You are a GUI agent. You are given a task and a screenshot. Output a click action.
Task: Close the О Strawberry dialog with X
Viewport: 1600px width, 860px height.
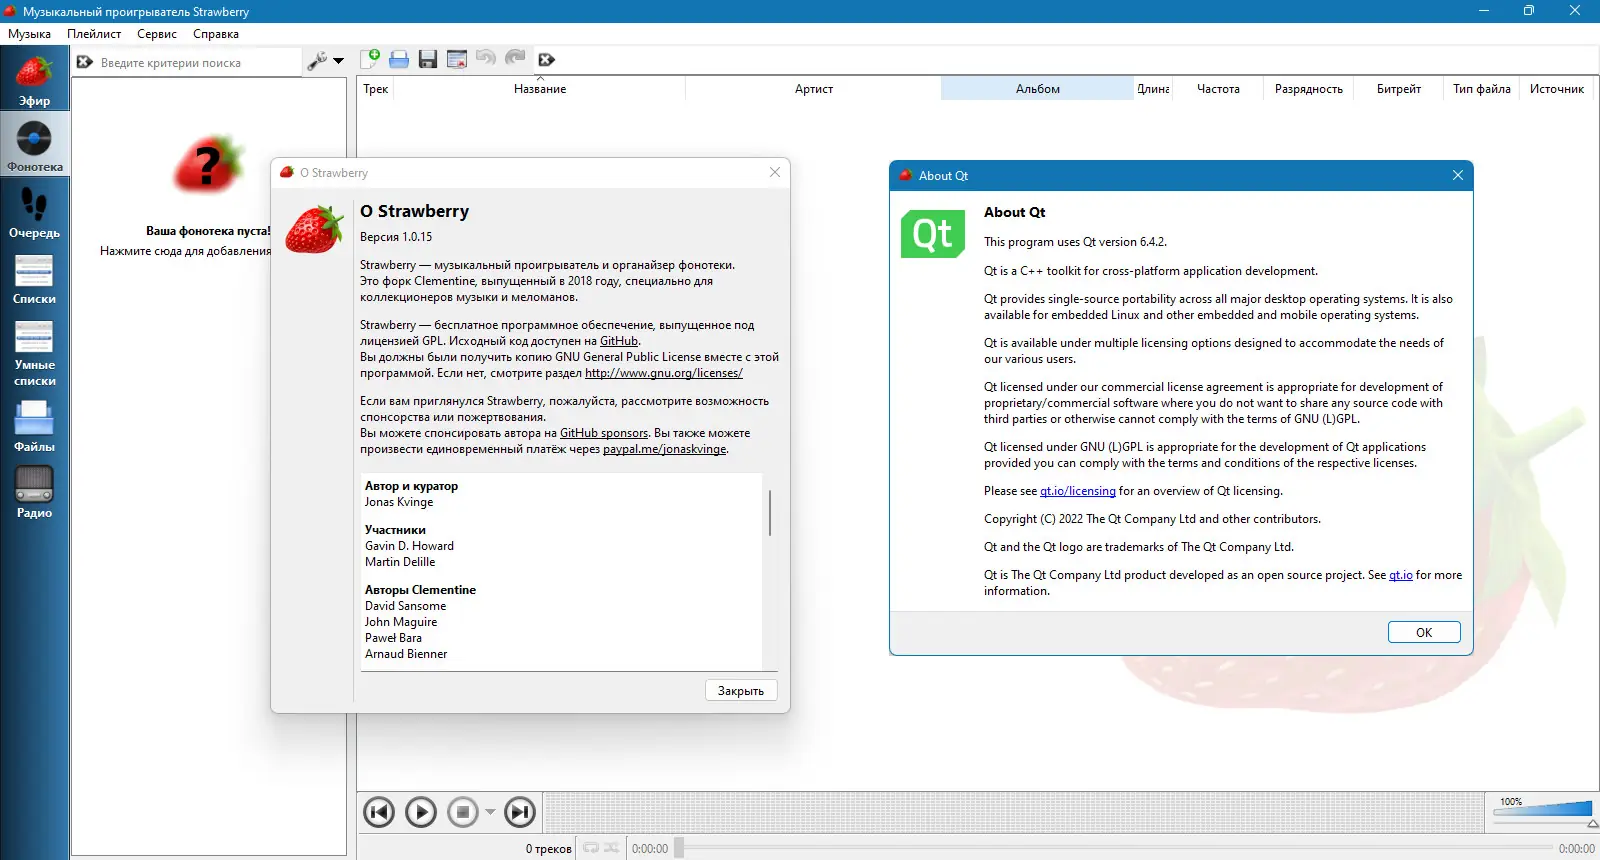tap(775, 172)
